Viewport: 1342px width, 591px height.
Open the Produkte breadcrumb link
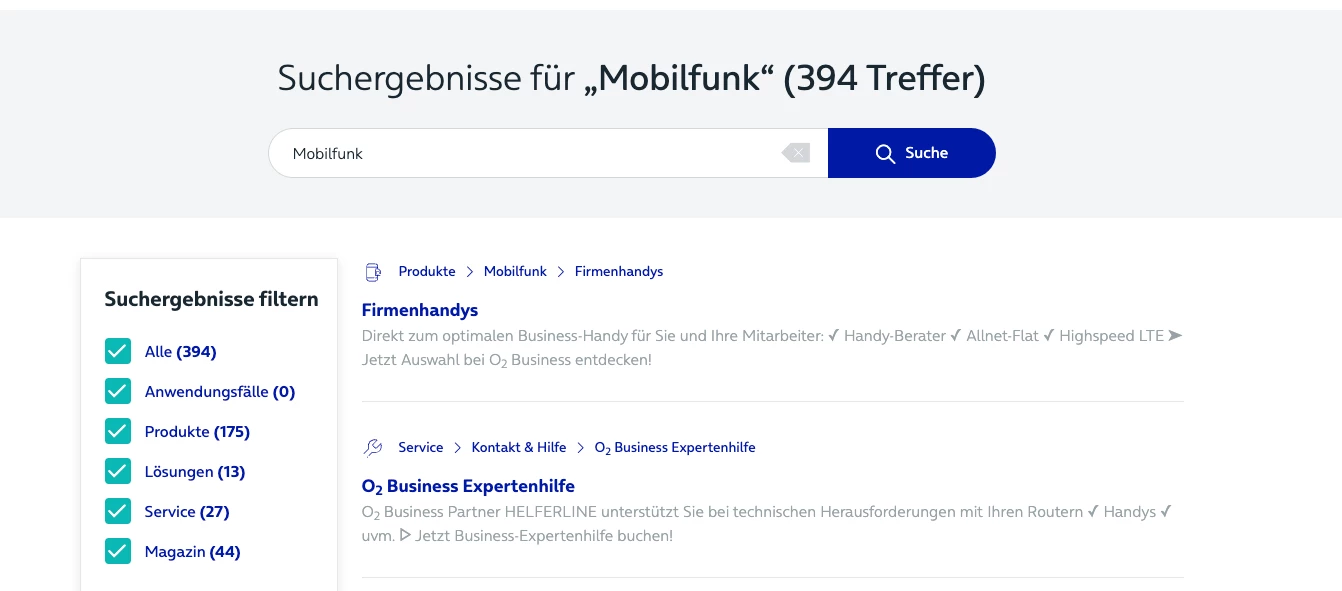[x=427, y=272]
